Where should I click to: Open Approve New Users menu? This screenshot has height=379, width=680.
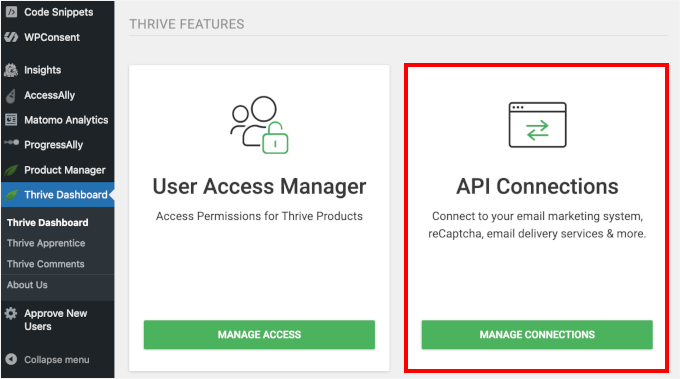[x=56, y=320]
